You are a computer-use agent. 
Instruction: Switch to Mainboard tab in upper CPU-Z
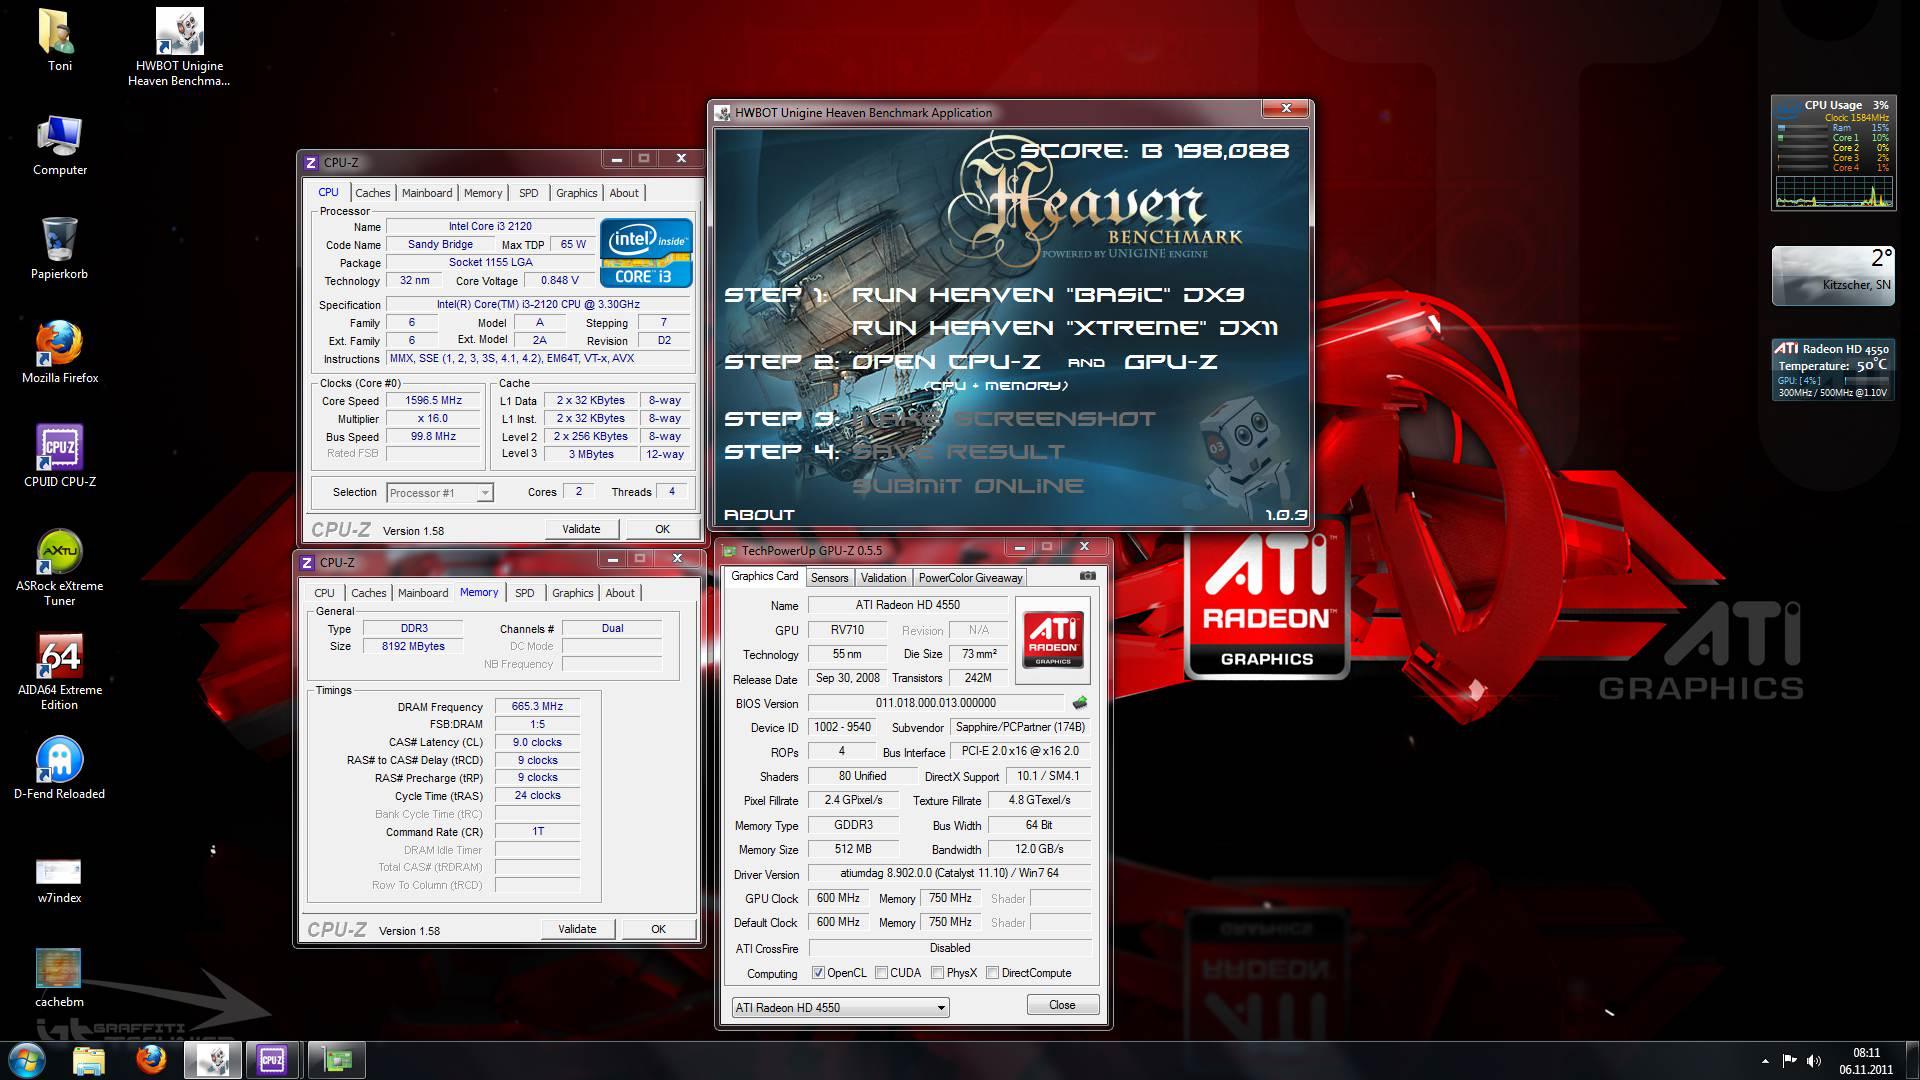[427, 193]
